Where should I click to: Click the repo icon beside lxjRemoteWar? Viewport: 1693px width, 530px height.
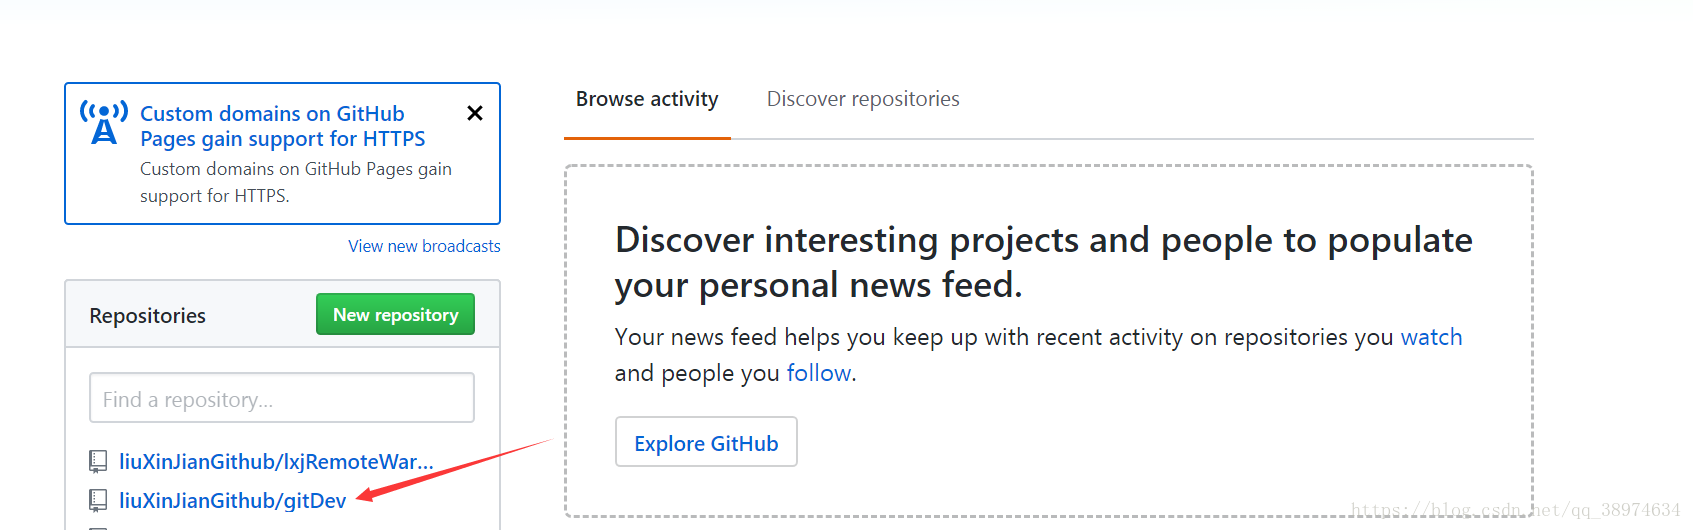98,461
